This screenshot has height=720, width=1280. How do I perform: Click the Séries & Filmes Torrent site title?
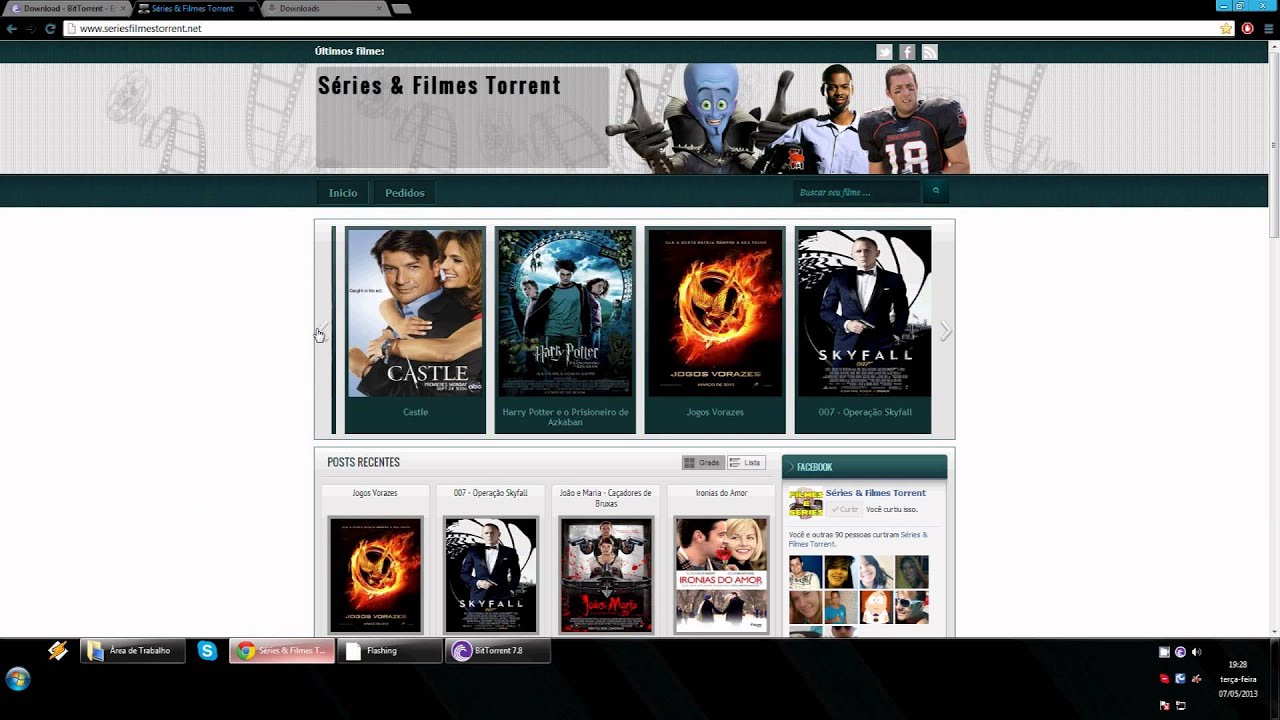pyautogui.click(x=439, y=86)
